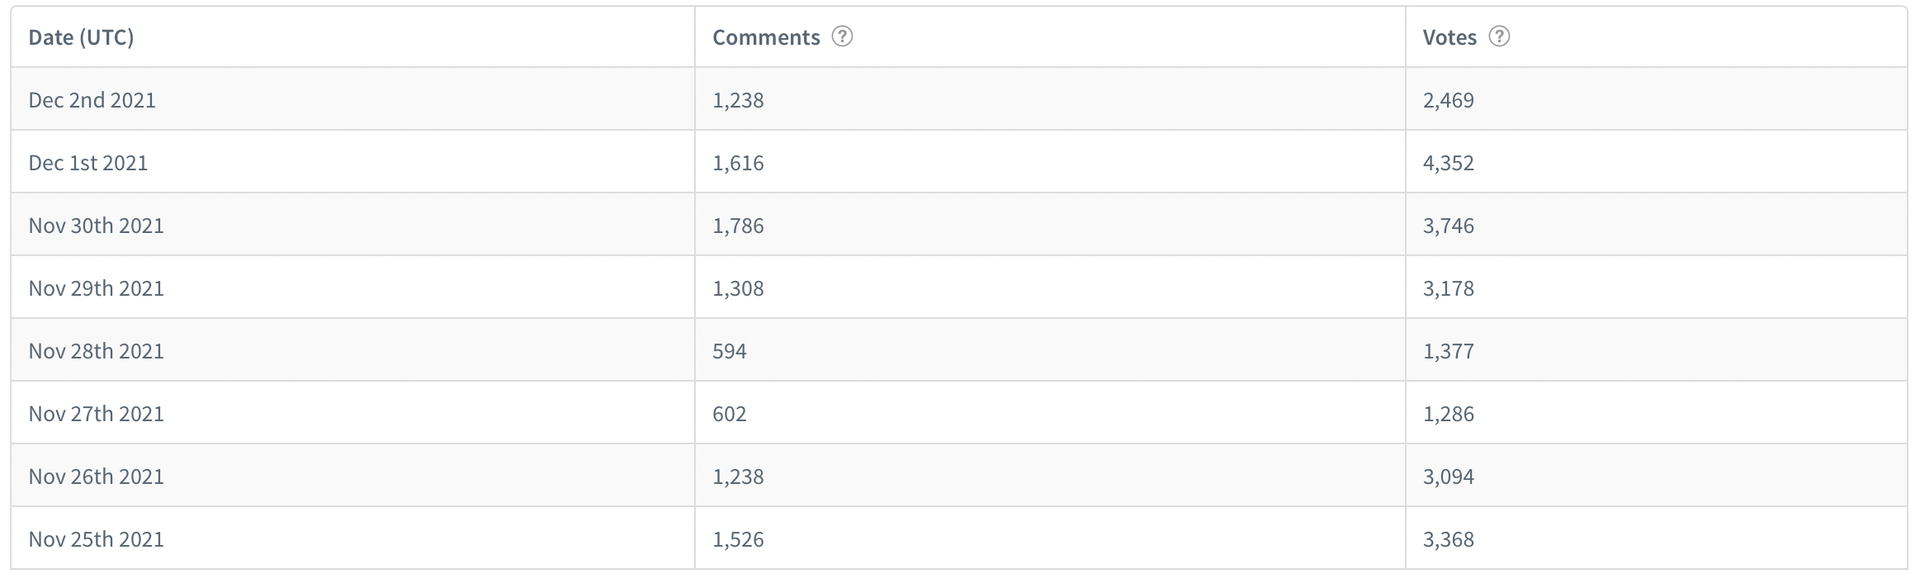1920x570 pixels.
Task: Select the Dec 2nd 2021 date cell
Action: pyautogui.click(x=92, y=100)
